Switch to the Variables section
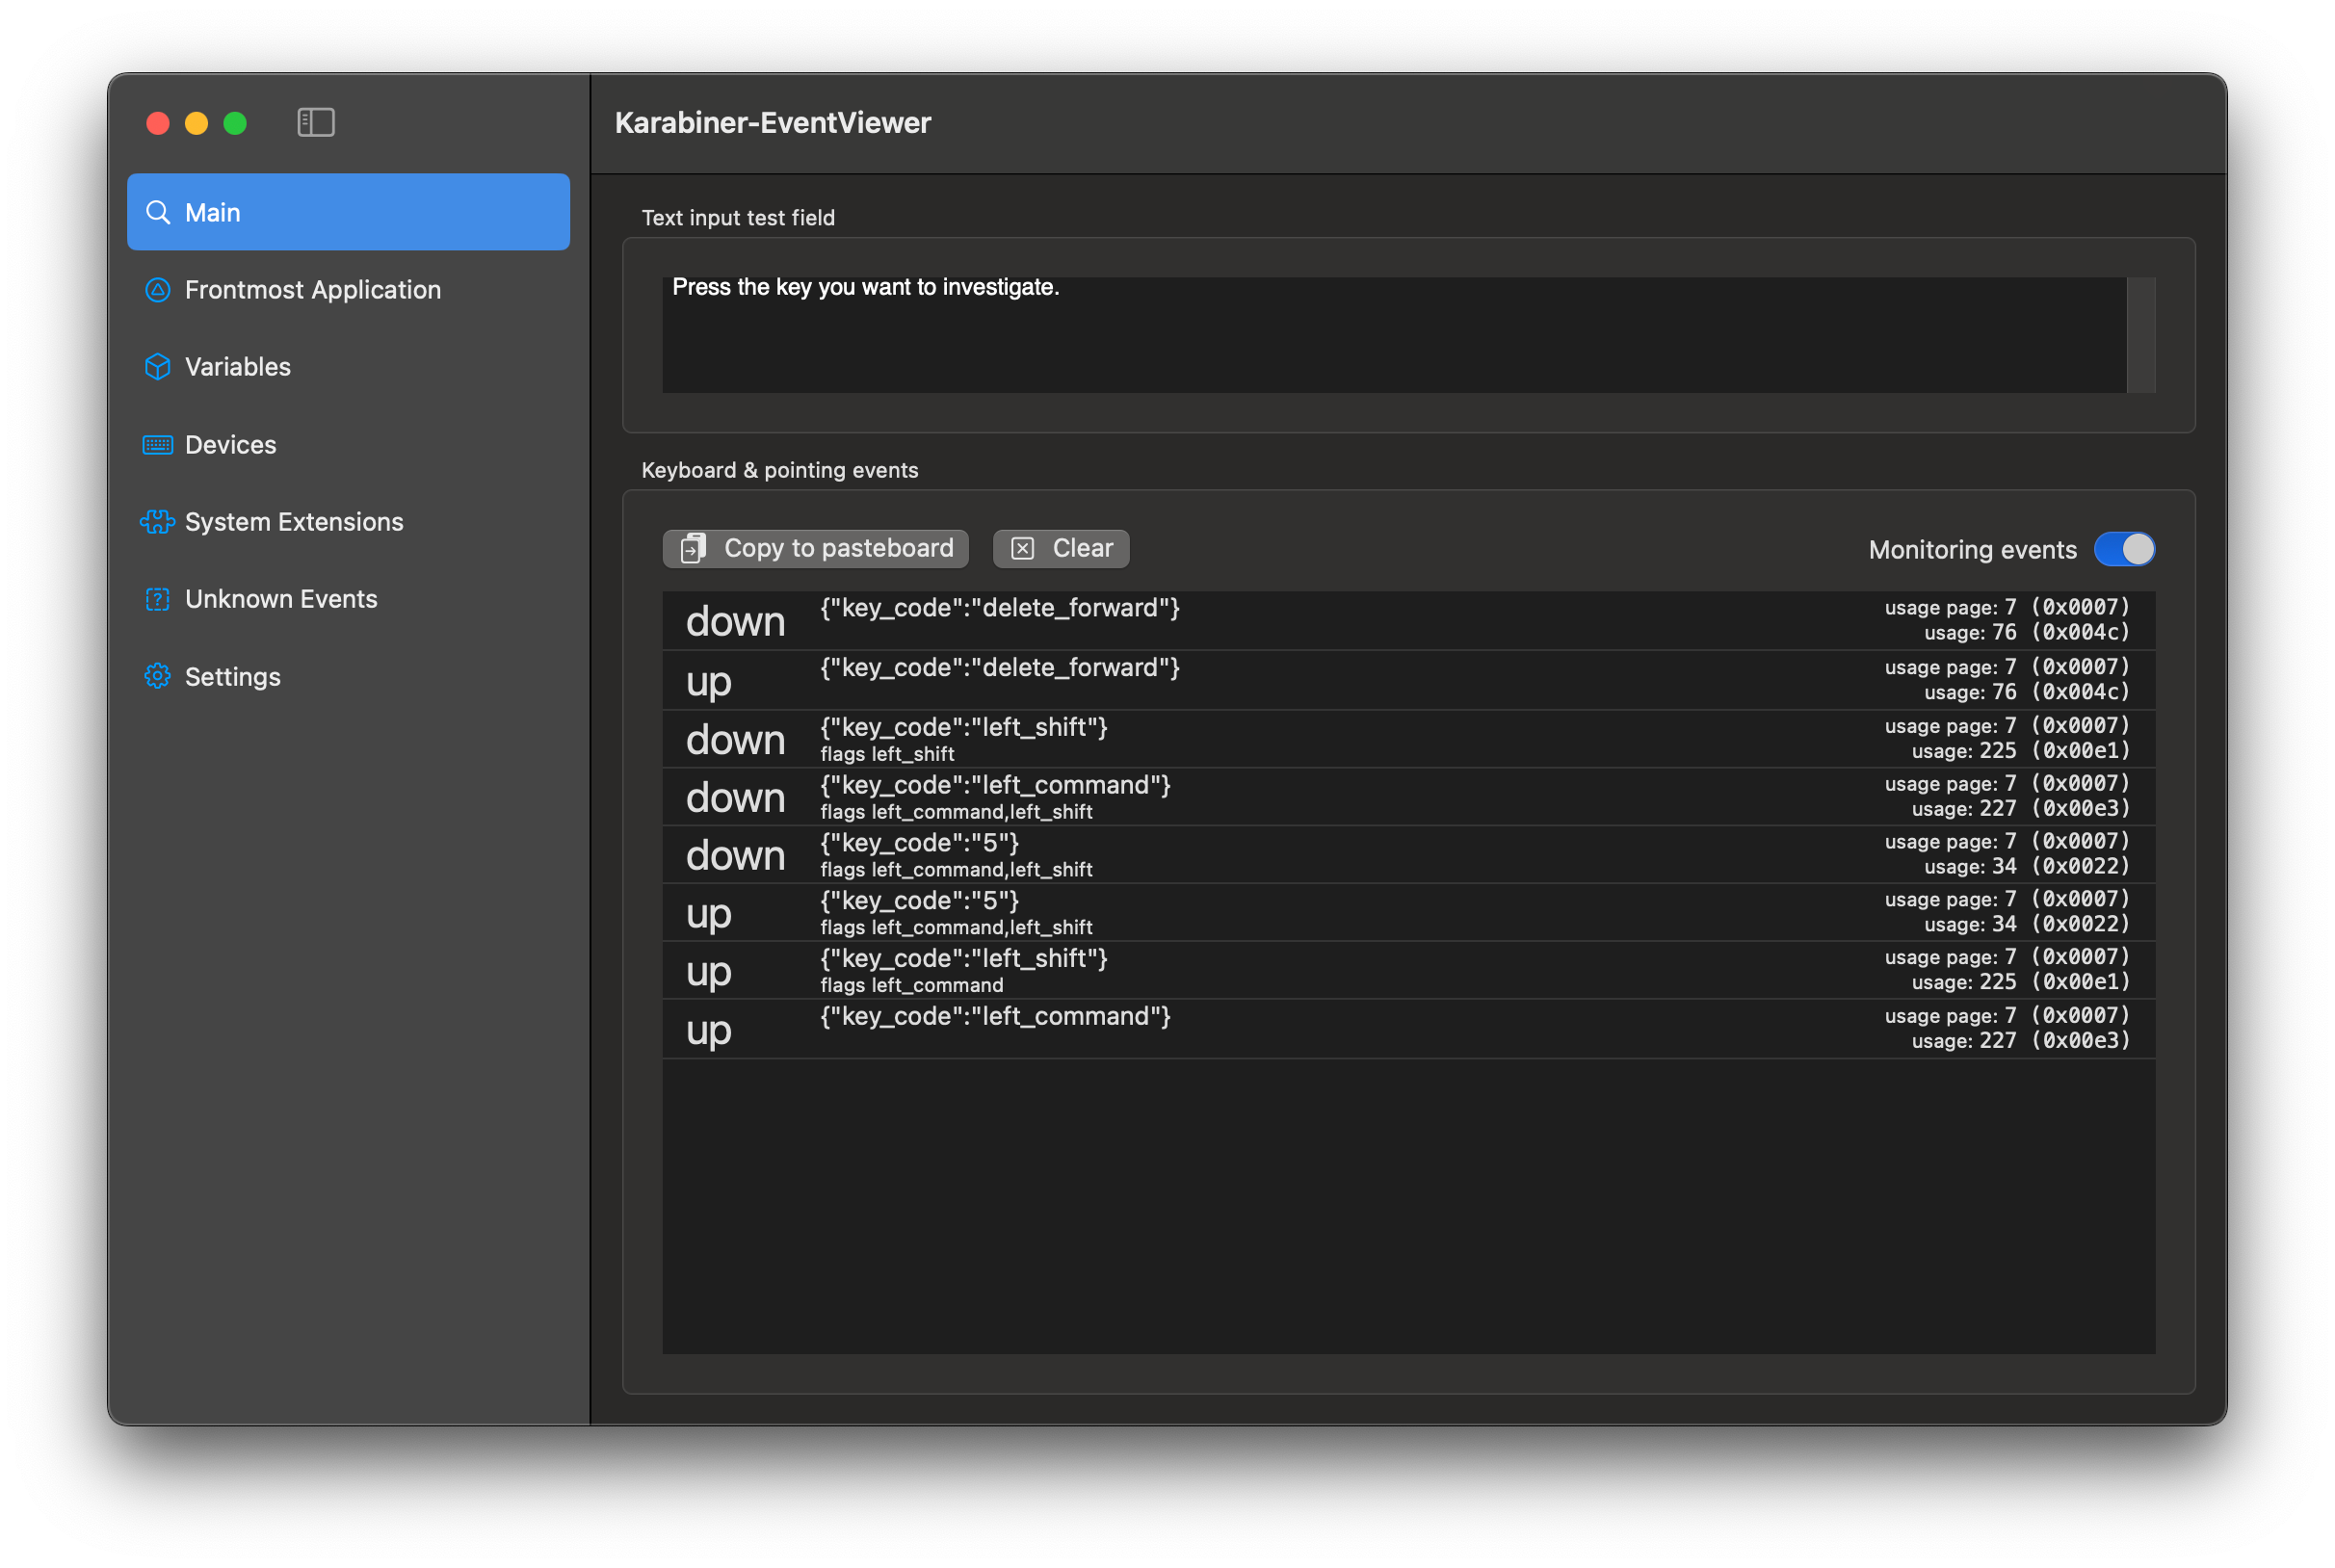This screenshot has width=2335, height=1568. [238, 367]
